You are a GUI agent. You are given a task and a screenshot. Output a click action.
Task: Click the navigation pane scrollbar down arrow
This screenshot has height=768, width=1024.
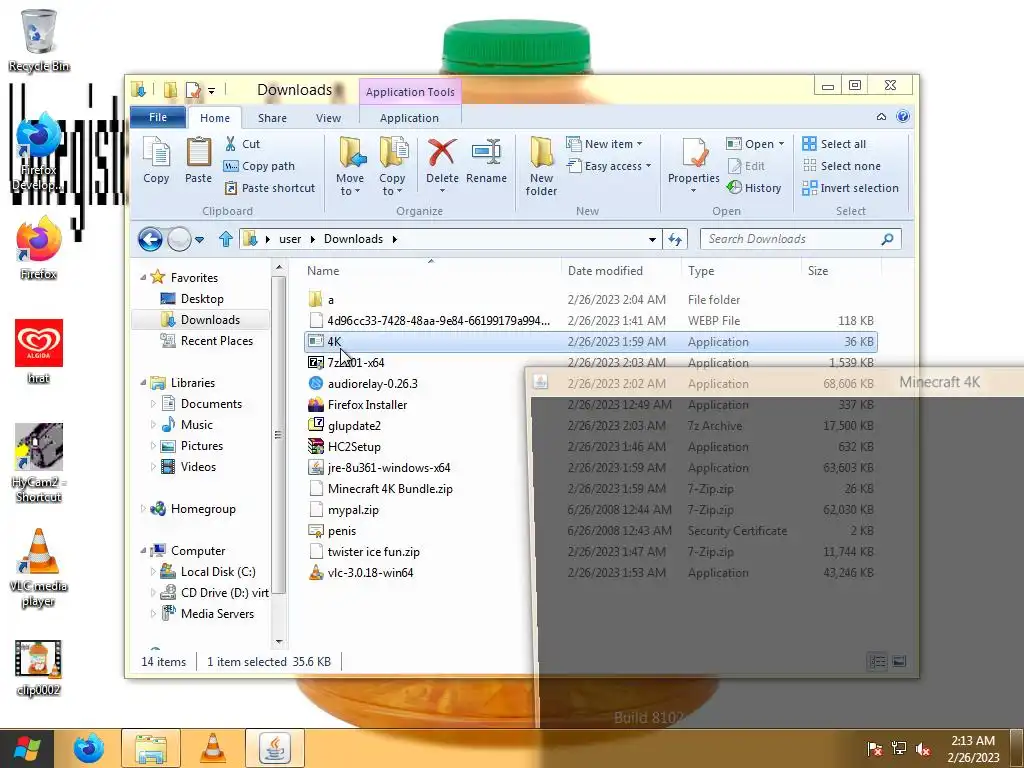tap(279, 642)
